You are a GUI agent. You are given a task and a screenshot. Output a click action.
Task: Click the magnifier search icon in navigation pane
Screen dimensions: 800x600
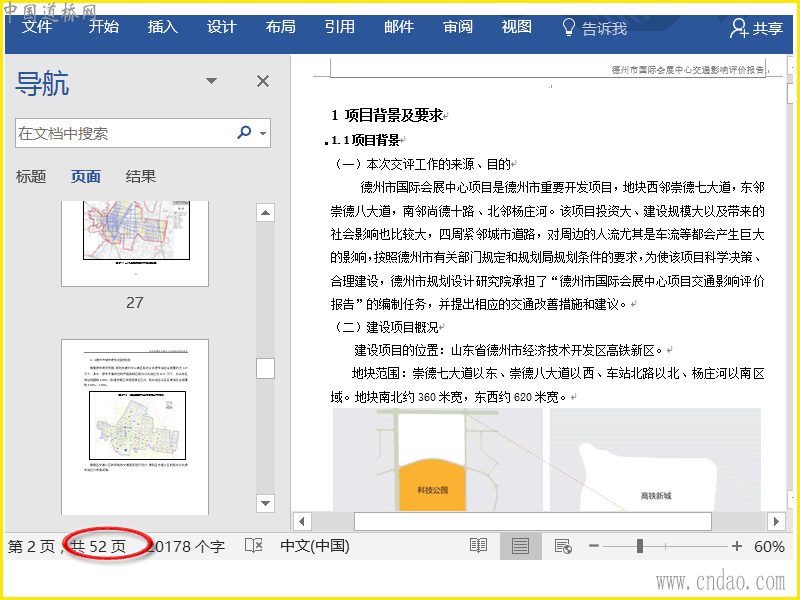244,133
